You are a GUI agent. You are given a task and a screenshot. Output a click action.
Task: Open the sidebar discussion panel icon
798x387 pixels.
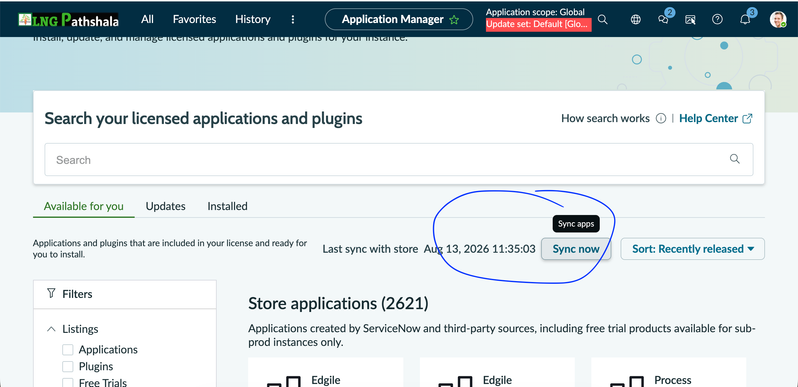tap(690, 20)
